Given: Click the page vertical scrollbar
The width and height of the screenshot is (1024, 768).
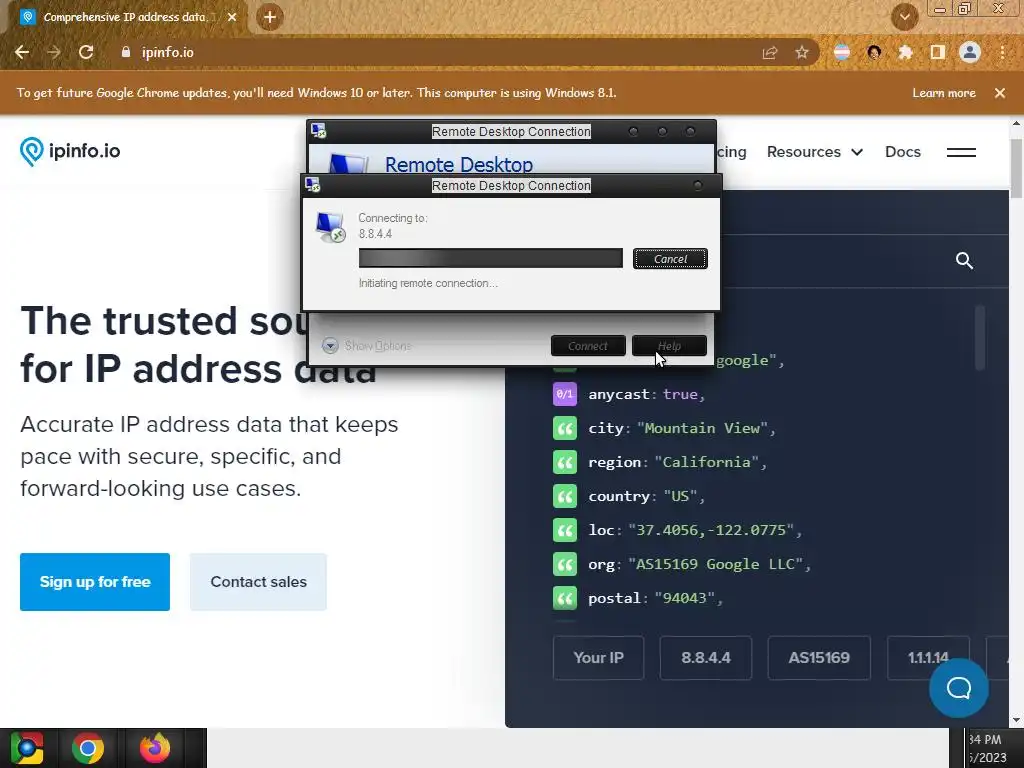Looking at the screenshot, I should click(1016, 168).
